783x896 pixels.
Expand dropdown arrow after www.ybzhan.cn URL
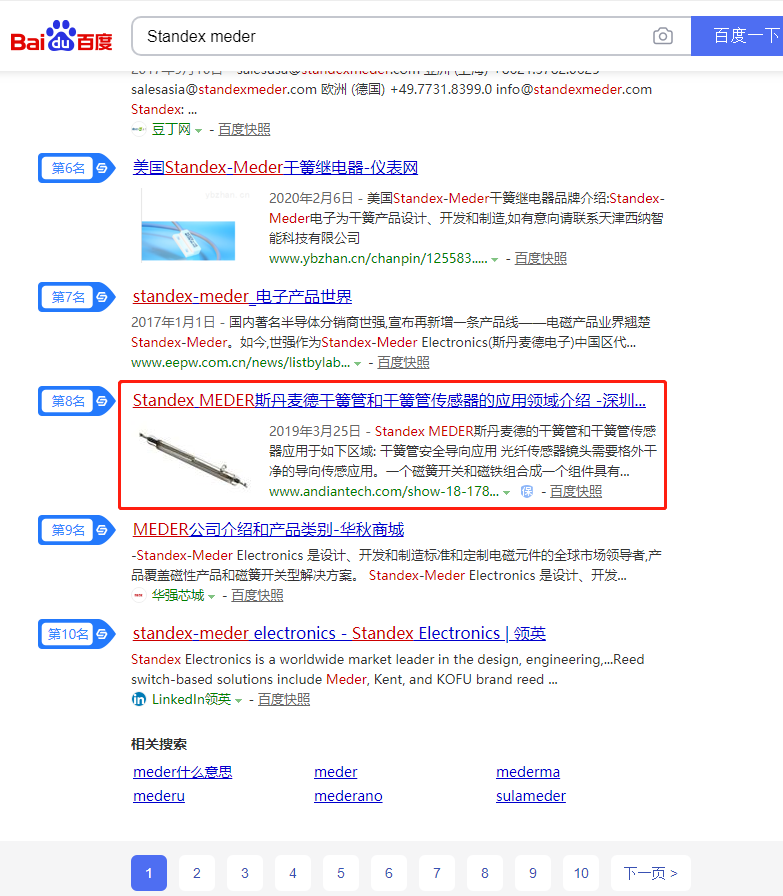pos(494,260)
